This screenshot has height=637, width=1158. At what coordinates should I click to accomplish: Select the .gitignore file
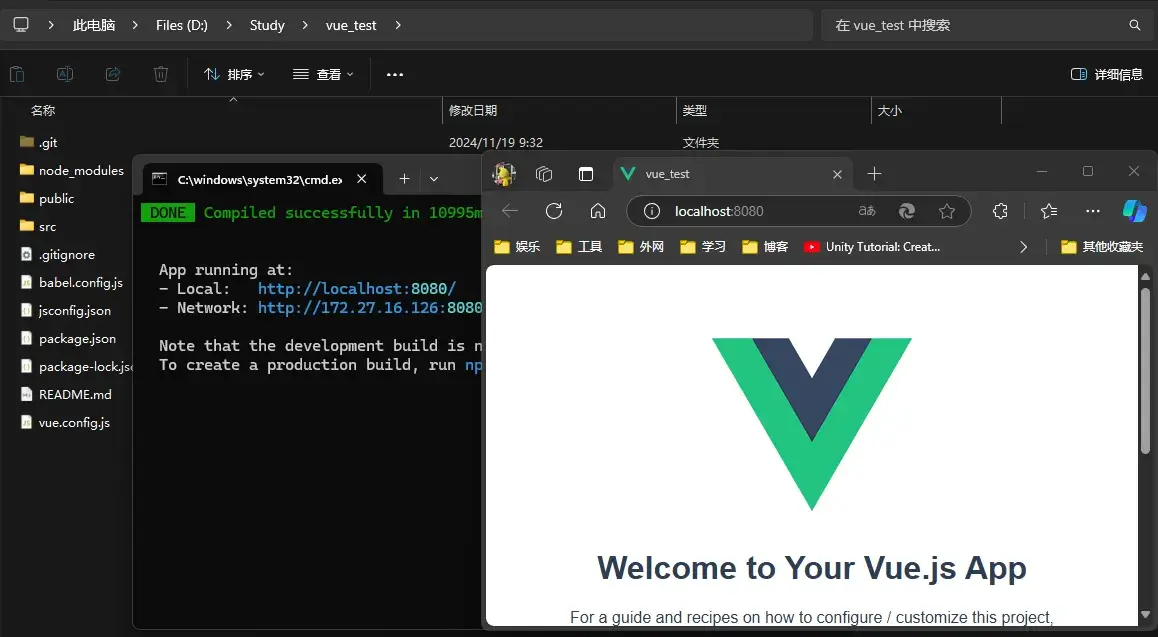(x=58, y=255)
